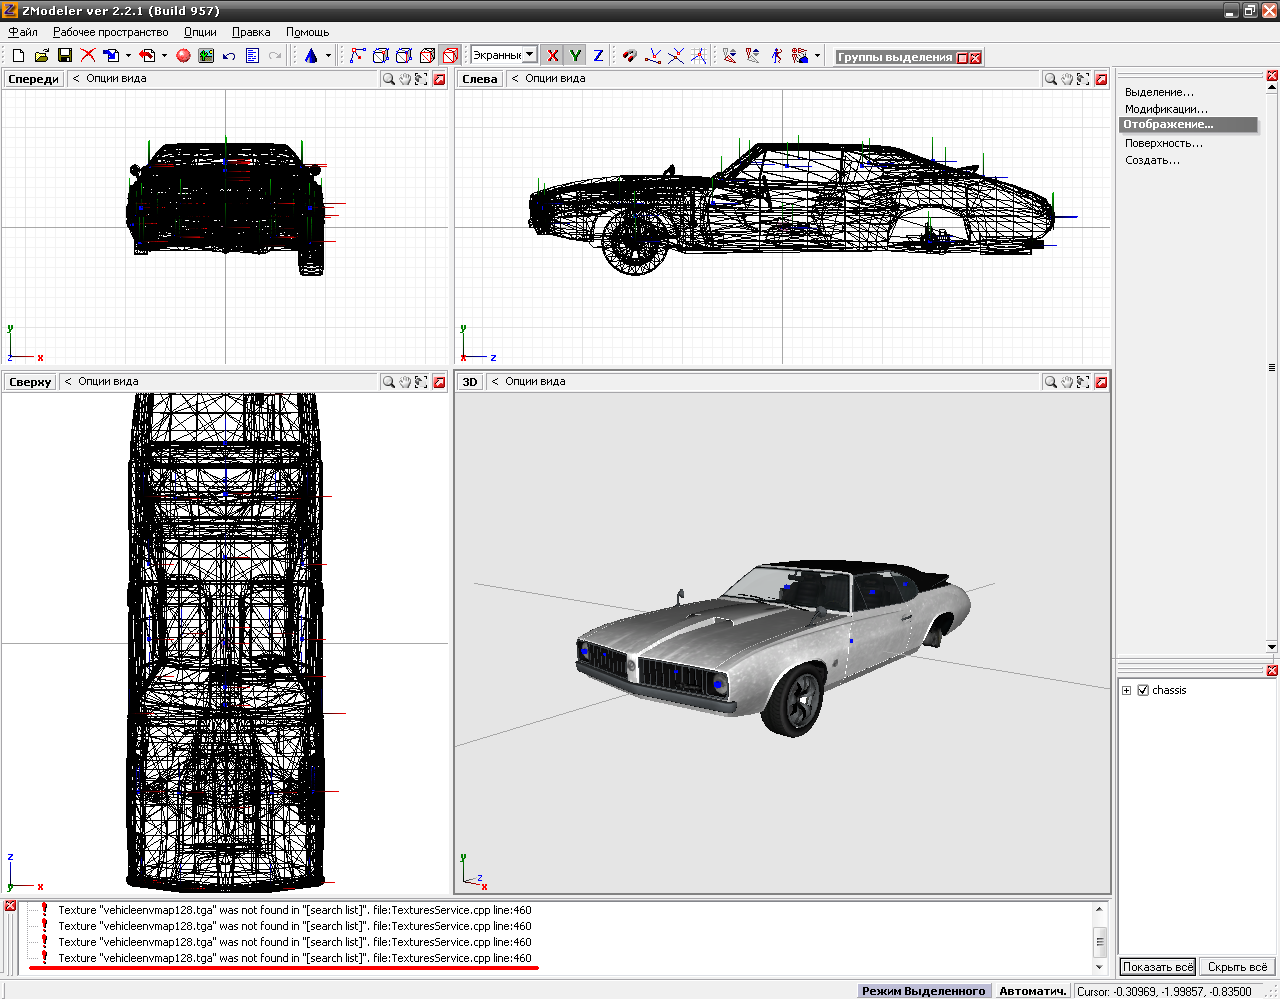Image resolution: width=1280 pixels, height=999 pixels.
Task: Click the pan hand in Спереди viewport
Action: point(405,79)
